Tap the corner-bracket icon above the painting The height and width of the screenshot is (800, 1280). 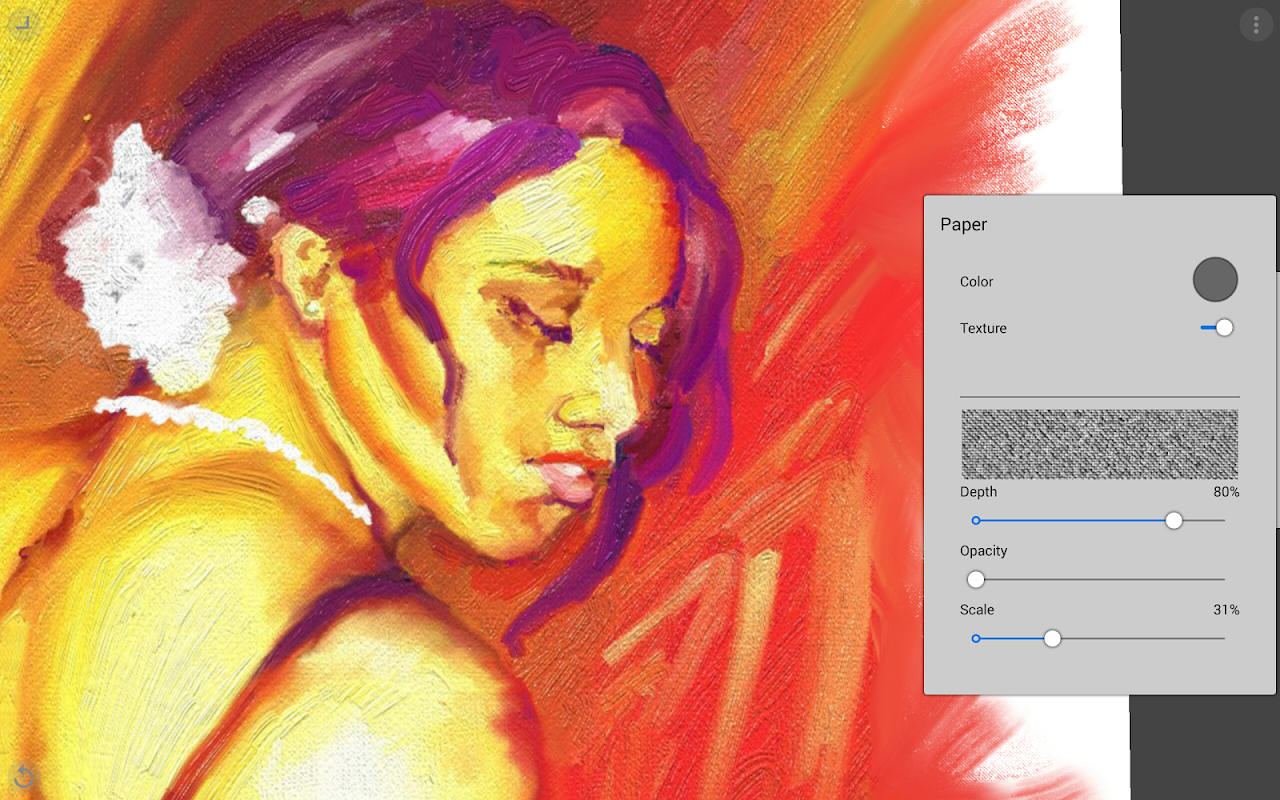coord(24,24)
